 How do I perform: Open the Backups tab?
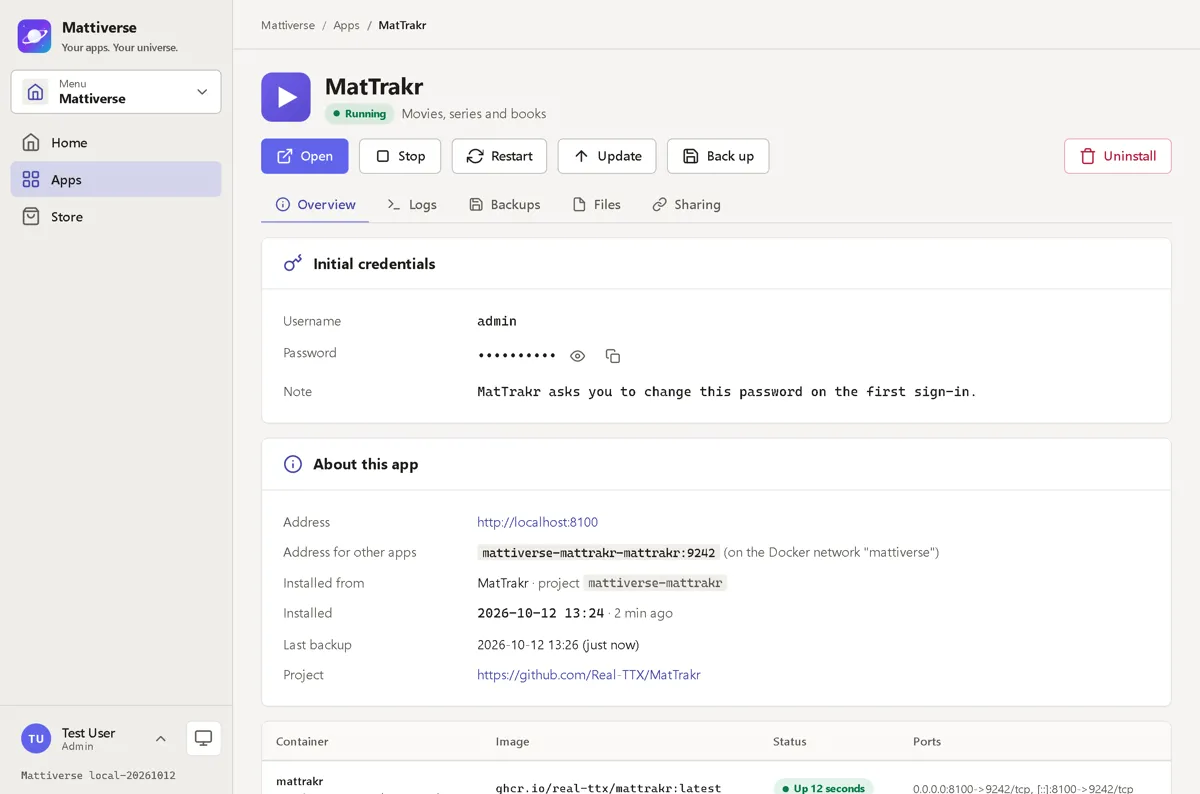pyautogui.click(x=504, y=205)
